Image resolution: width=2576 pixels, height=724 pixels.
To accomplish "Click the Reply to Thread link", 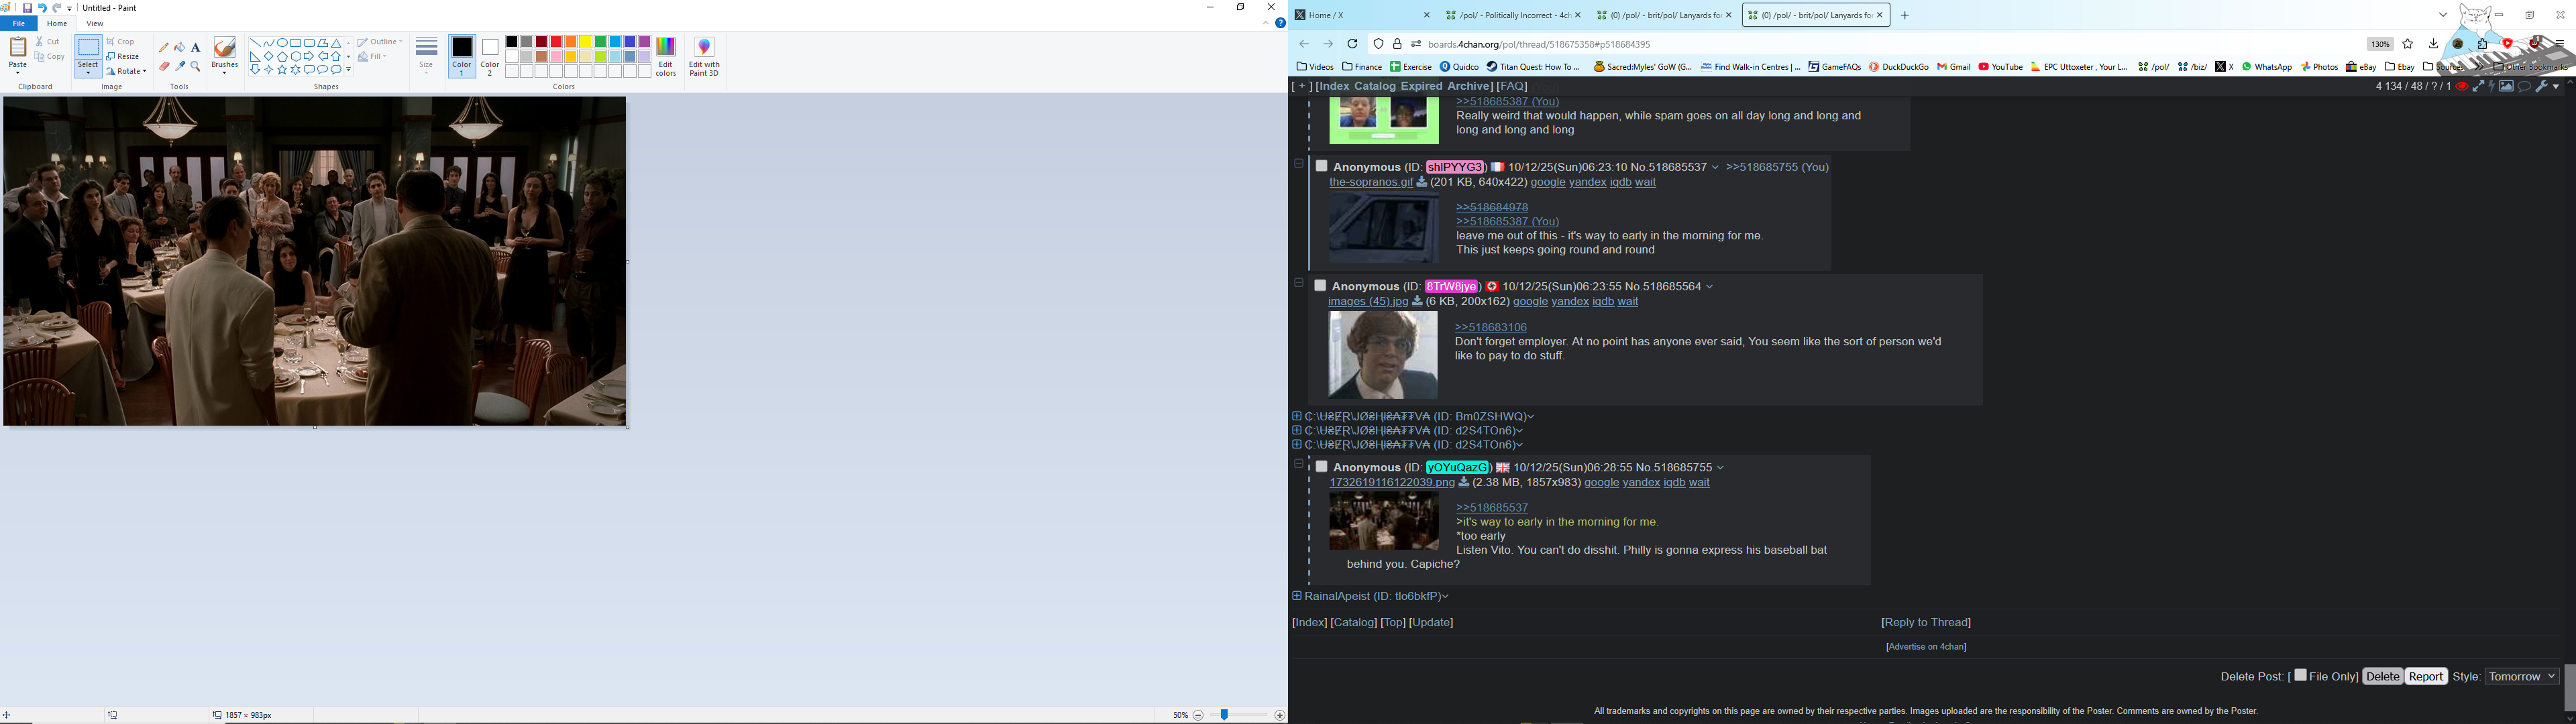I will pos(1925,622).
